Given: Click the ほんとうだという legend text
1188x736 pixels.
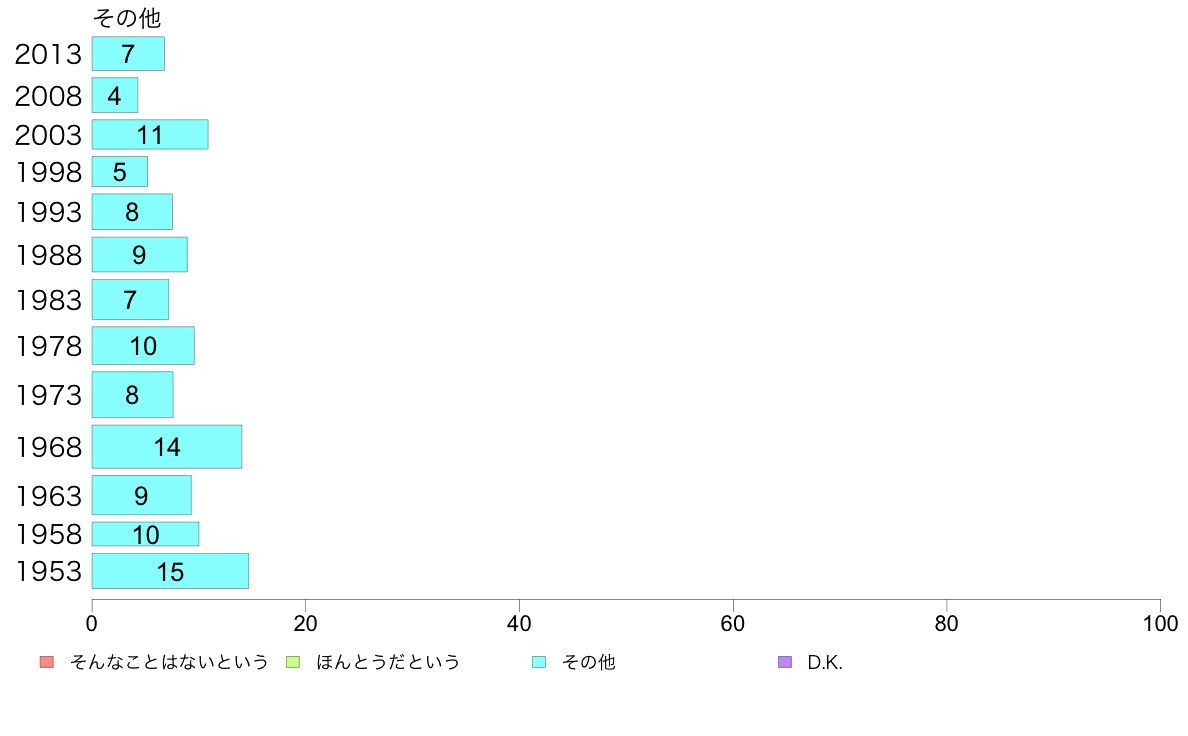Looking at the screenshot, I should (x=388, y=662).
